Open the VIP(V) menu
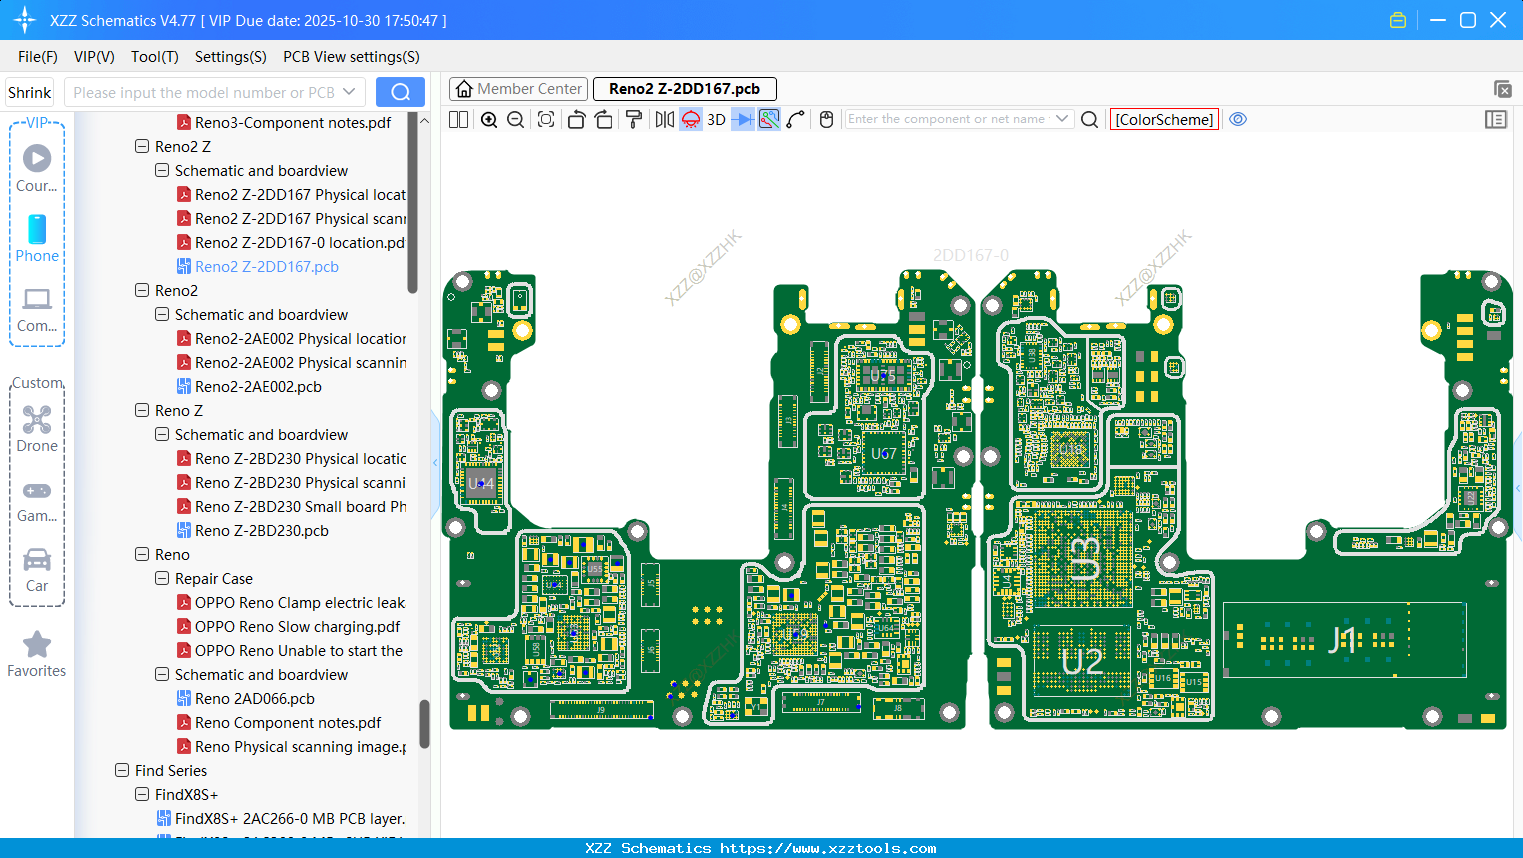1523x858 pixels. coord(94,57)
